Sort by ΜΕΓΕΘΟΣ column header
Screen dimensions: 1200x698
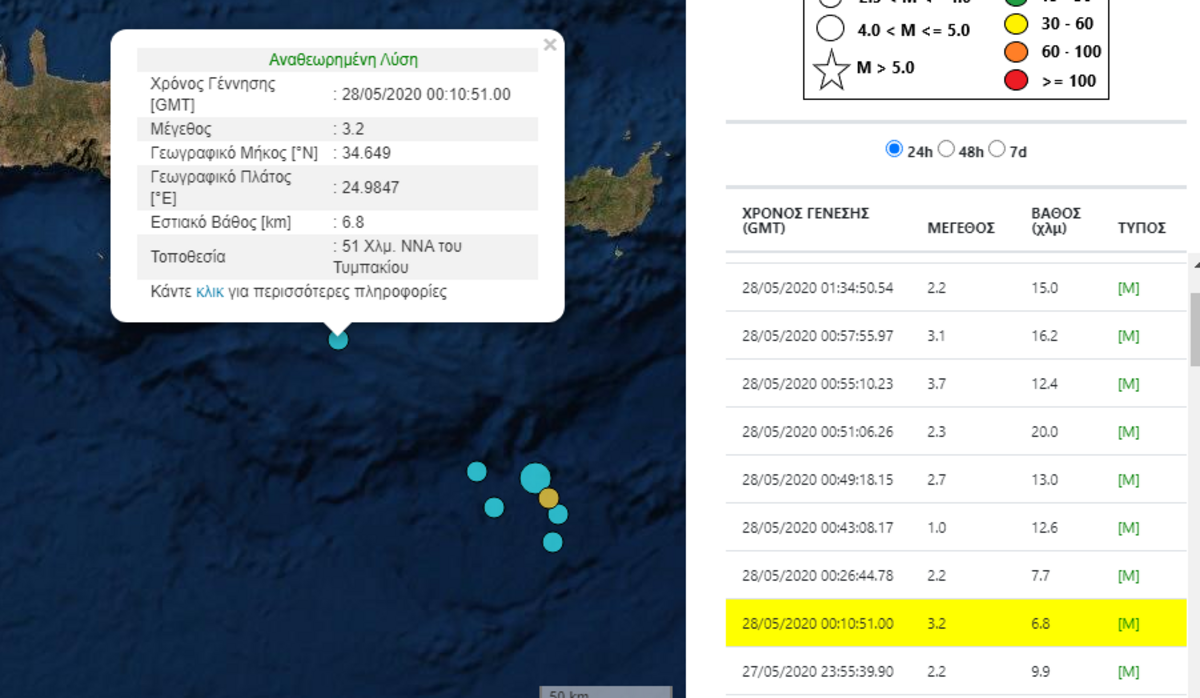[960, 228]
